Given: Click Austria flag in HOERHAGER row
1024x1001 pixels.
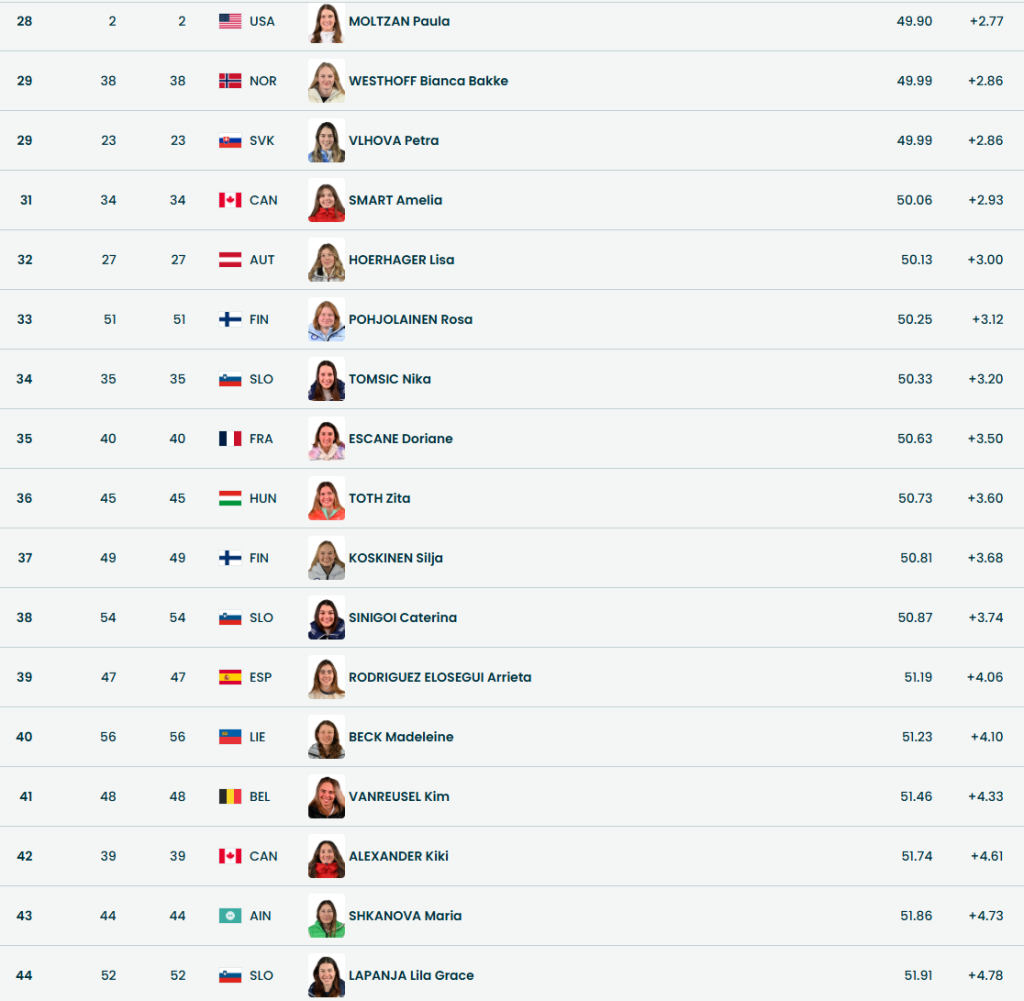Looking at the screenshot, I should coord(230,260).
